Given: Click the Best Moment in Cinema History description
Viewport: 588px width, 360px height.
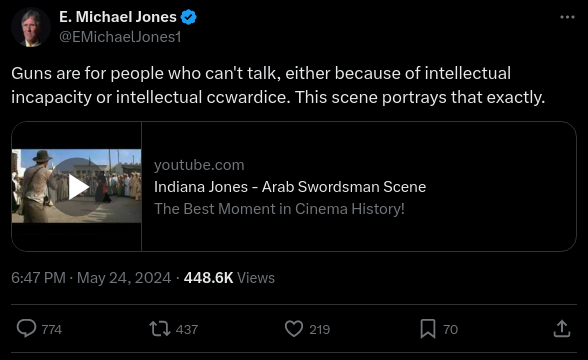Looking at the screenshot, I should 279,209.
